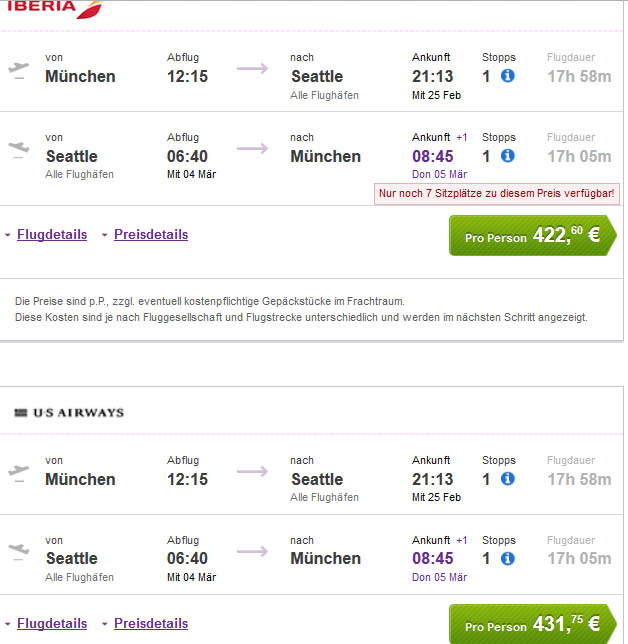
Task: Click the purple arrow in Iberia outbound row
Action: (253, 68)
